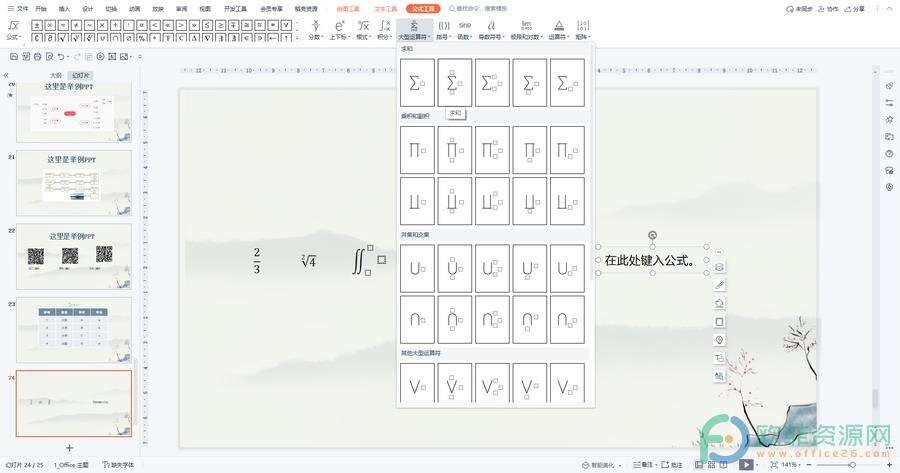Open the 上下标 script dropdown
Image resolution: width=900 pixels, height=473 pixels.
tap(339, 30)
